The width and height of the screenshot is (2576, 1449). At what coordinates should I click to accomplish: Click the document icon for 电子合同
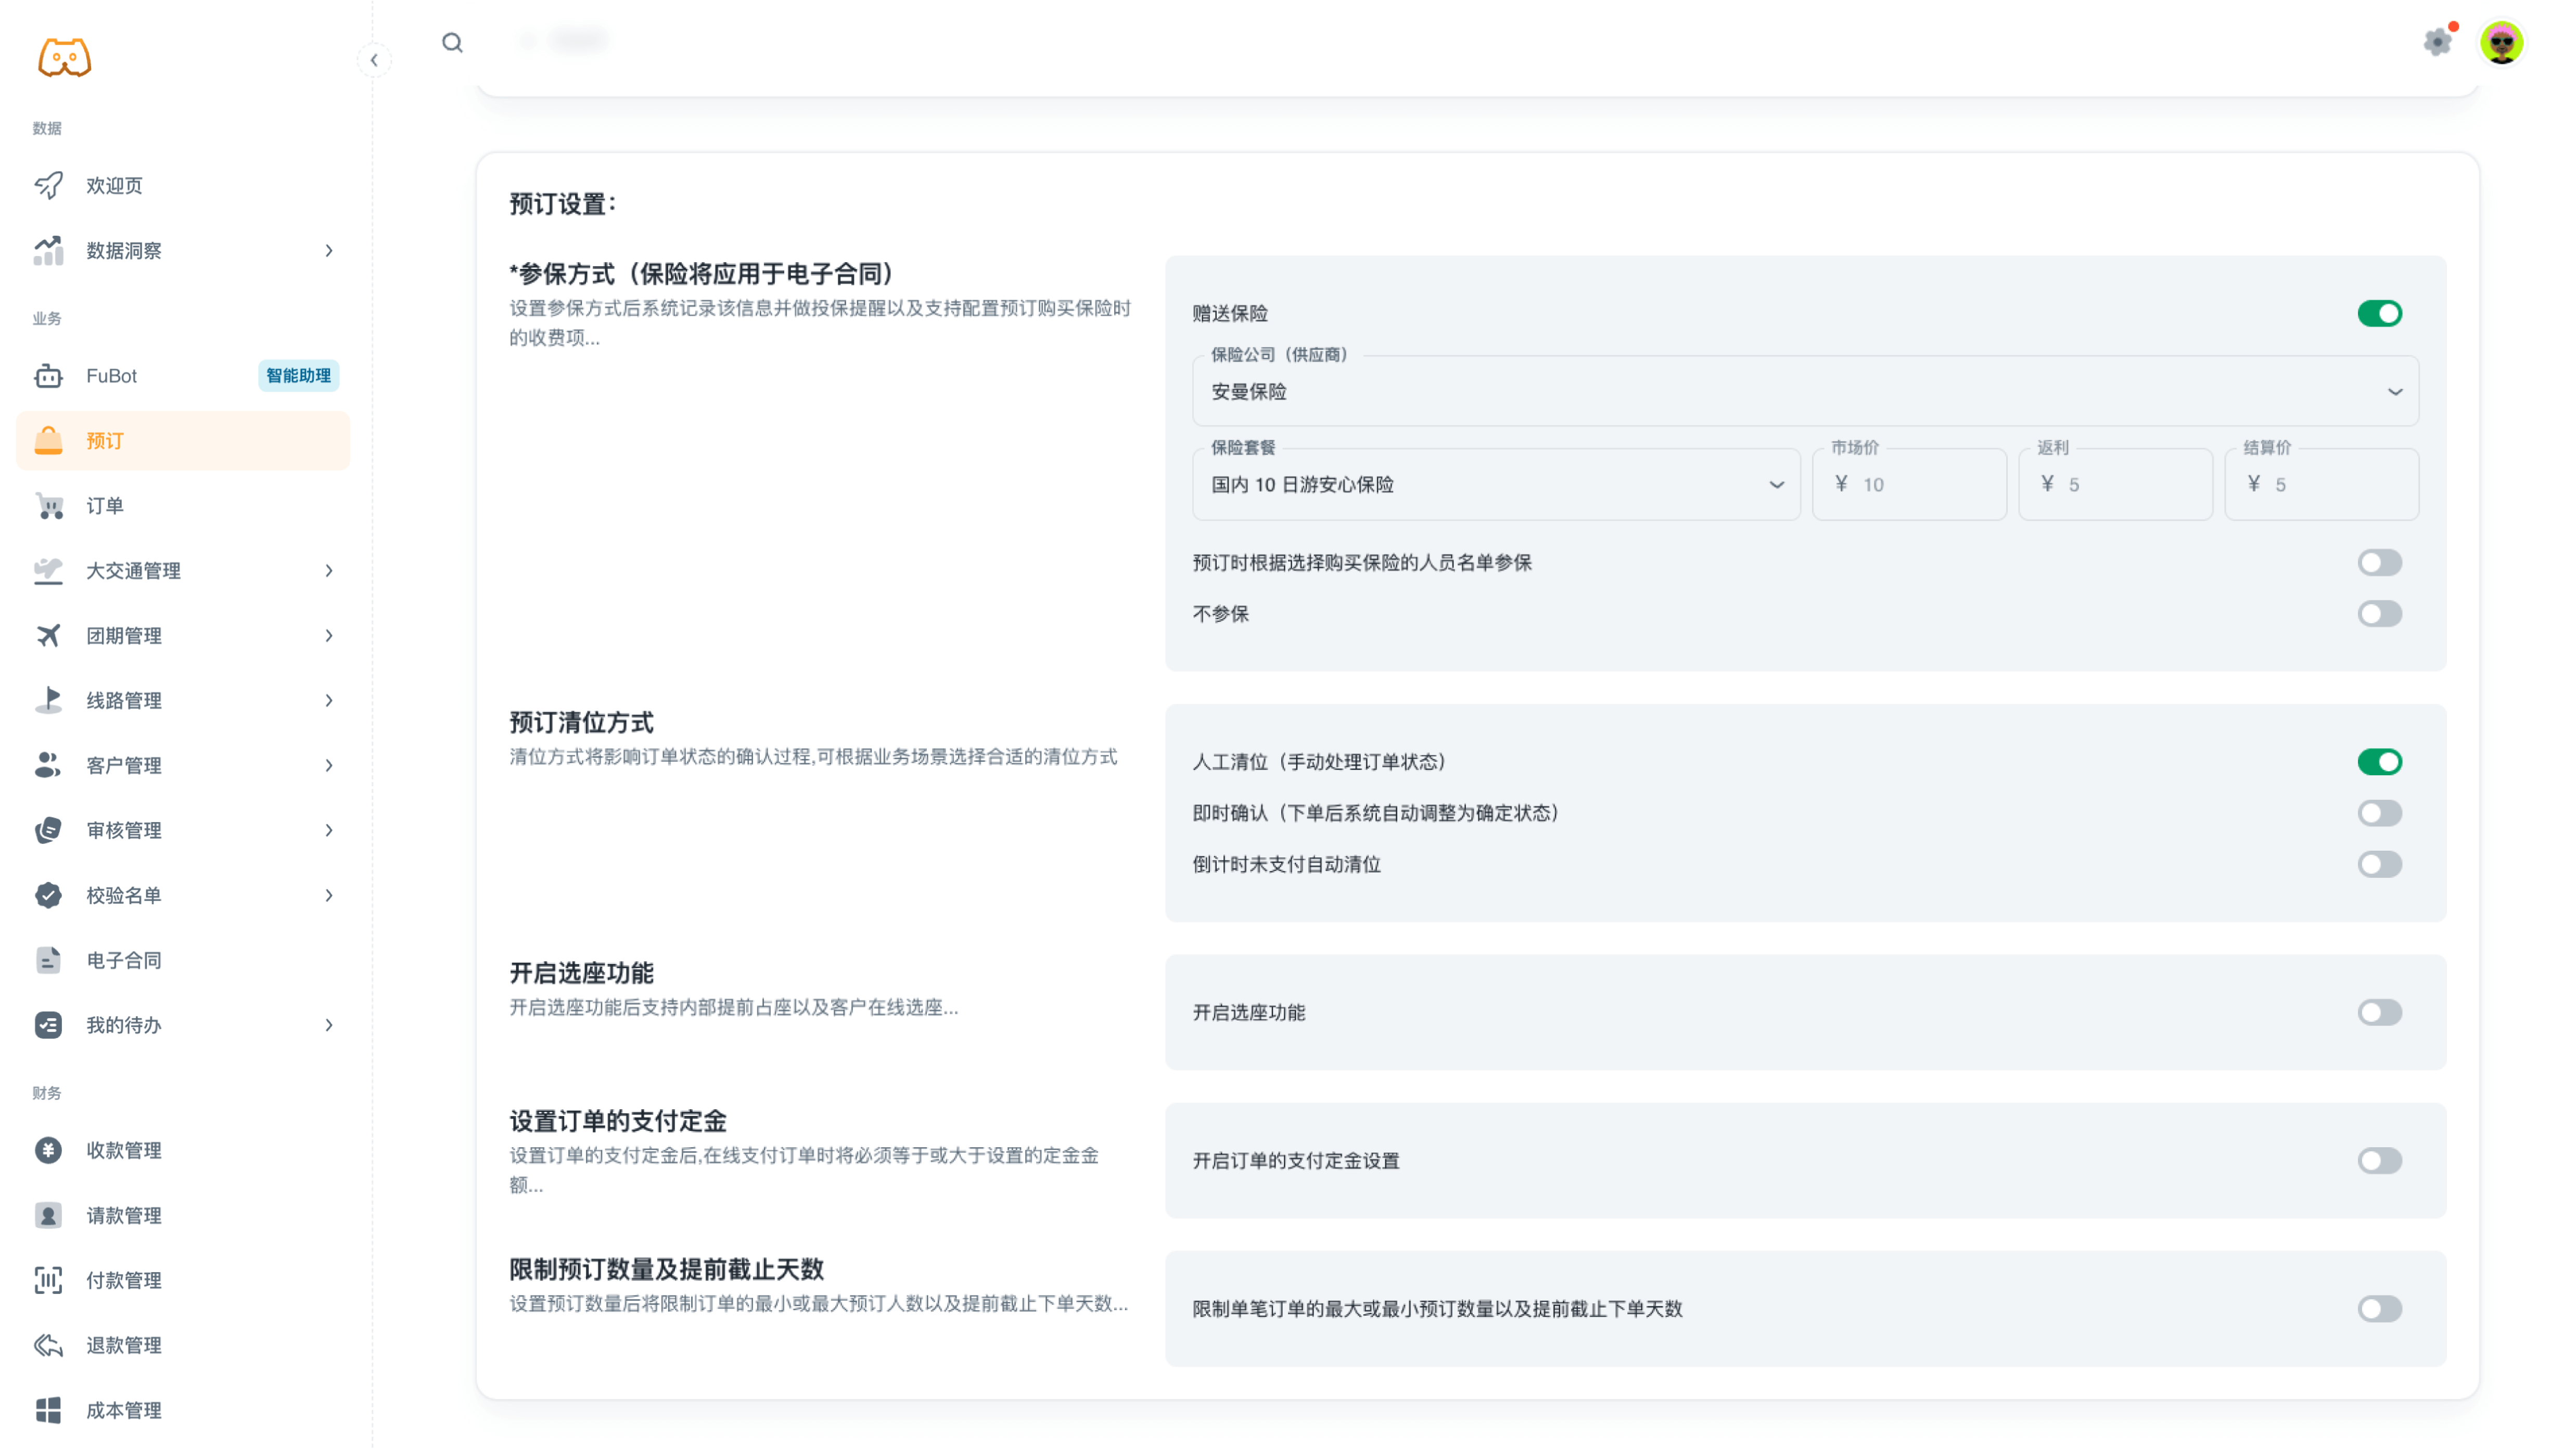click(x=48, y=961)
